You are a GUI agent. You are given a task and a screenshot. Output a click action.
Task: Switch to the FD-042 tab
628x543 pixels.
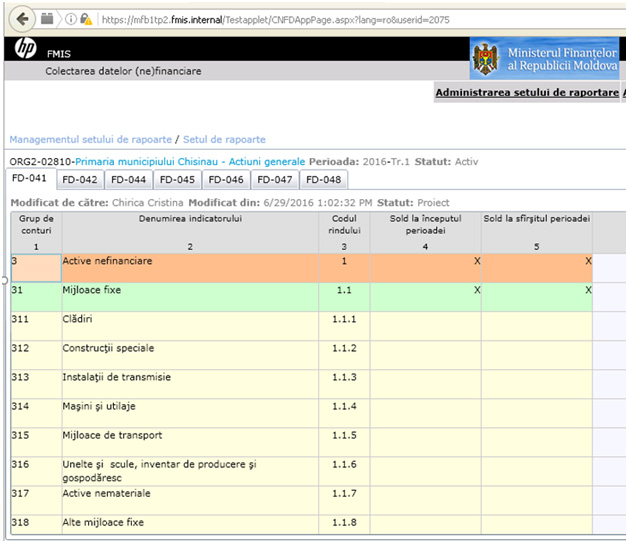[80, 179]
